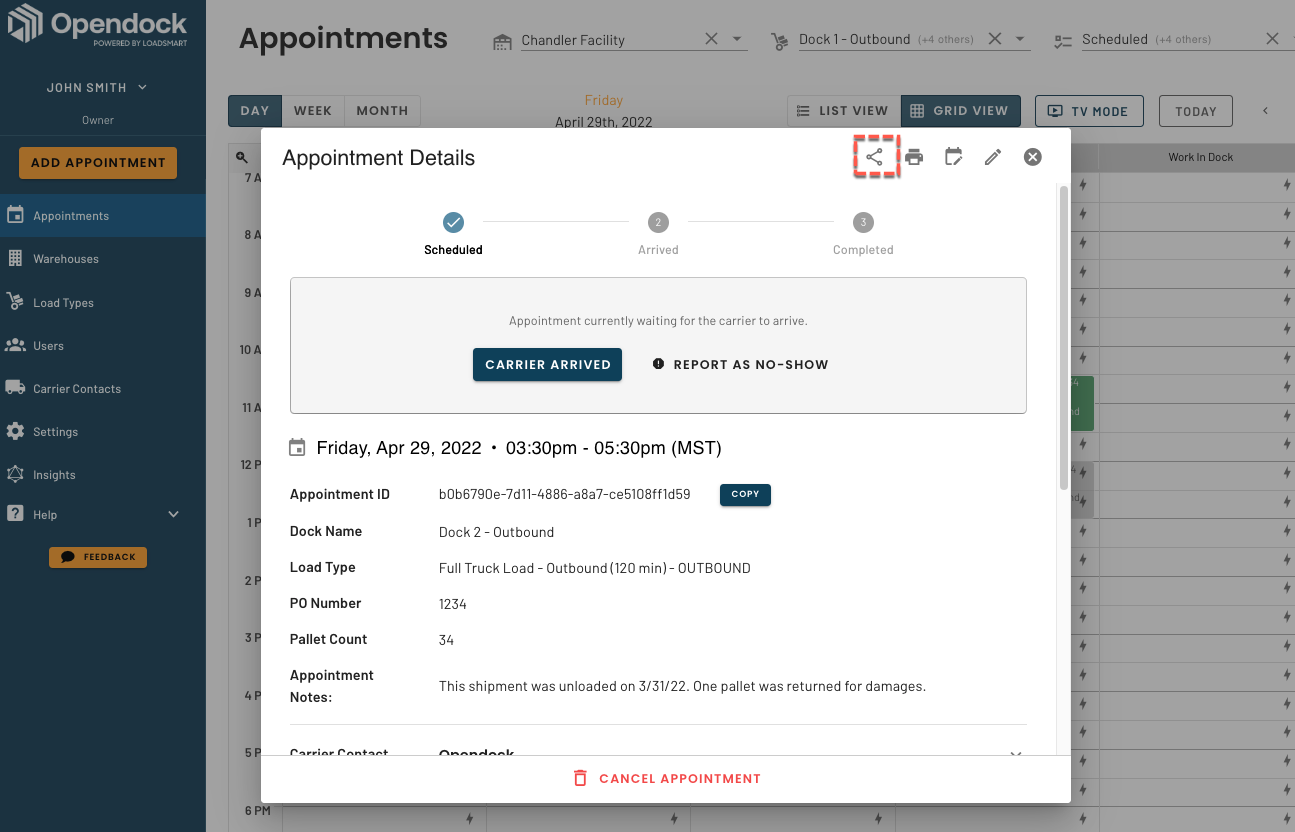Viewport: 1295px width, 832px height.
Task: Switch to List View
Action: click(x=843, y=111)
